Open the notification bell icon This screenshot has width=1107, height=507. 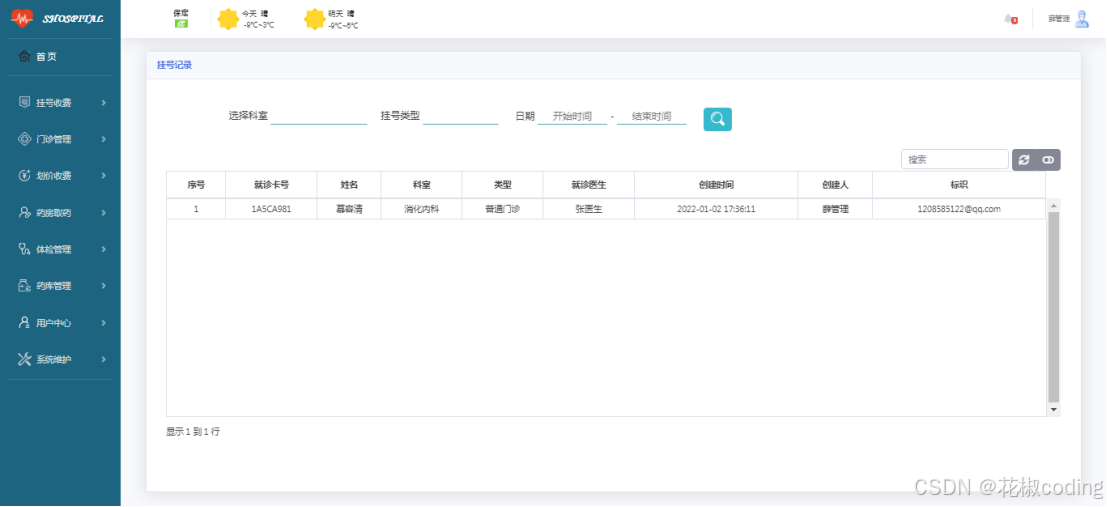point(1010,20)
